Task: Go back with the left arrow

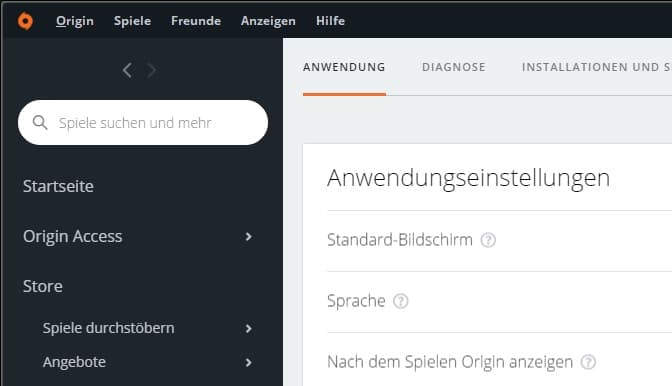Action: point(127,70)
